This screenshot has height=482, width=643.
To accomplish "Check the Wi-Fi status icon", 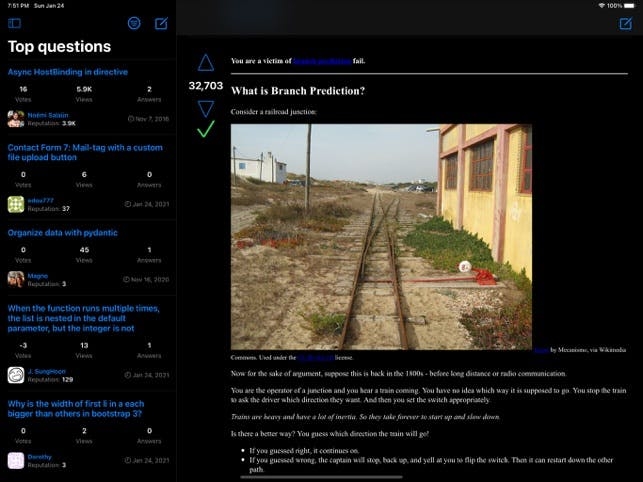I will (x=602, y=5).
